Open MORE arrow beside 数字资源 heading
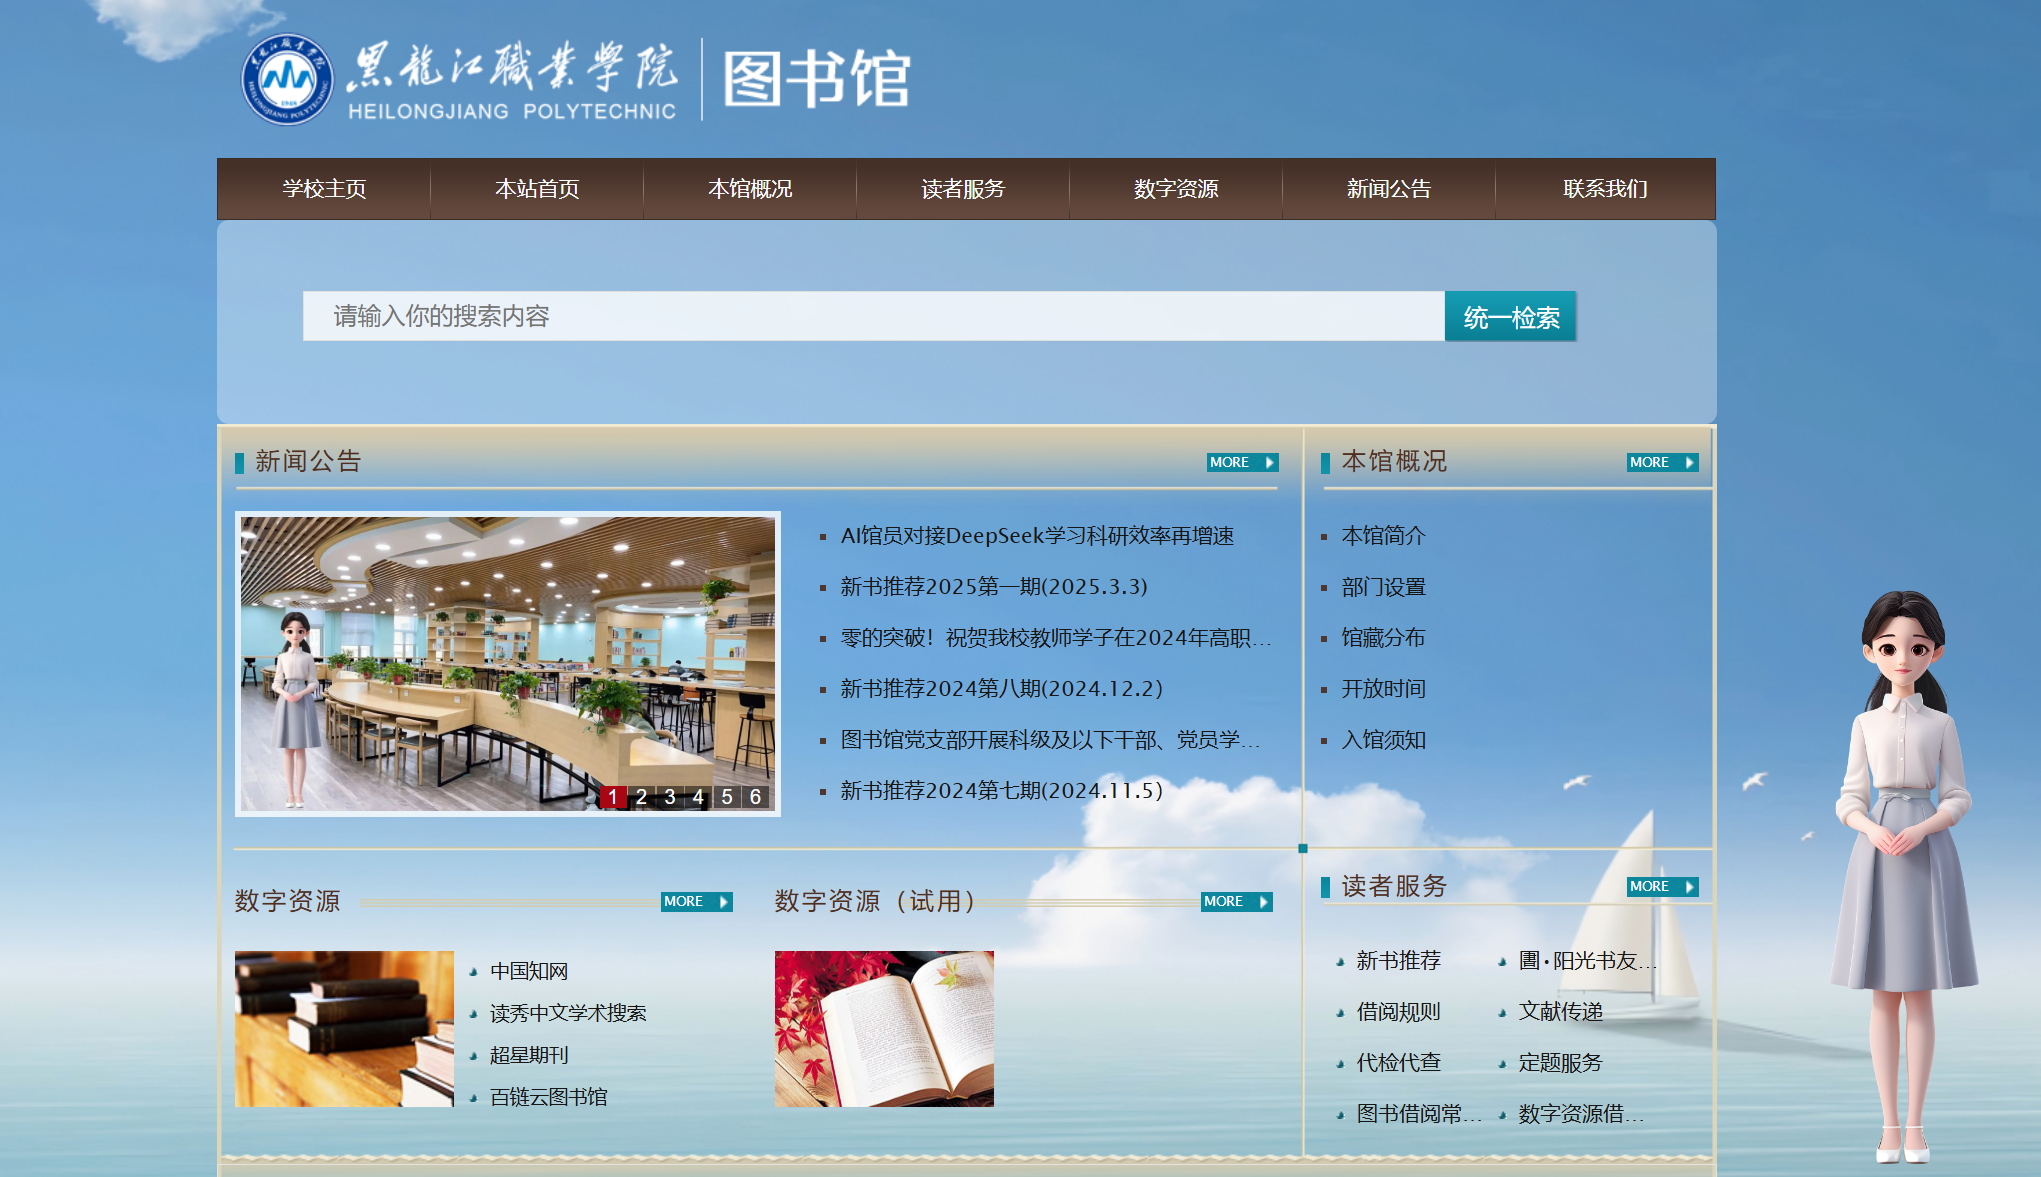This screenshot has height=1177, width=2041. (696, 901)
